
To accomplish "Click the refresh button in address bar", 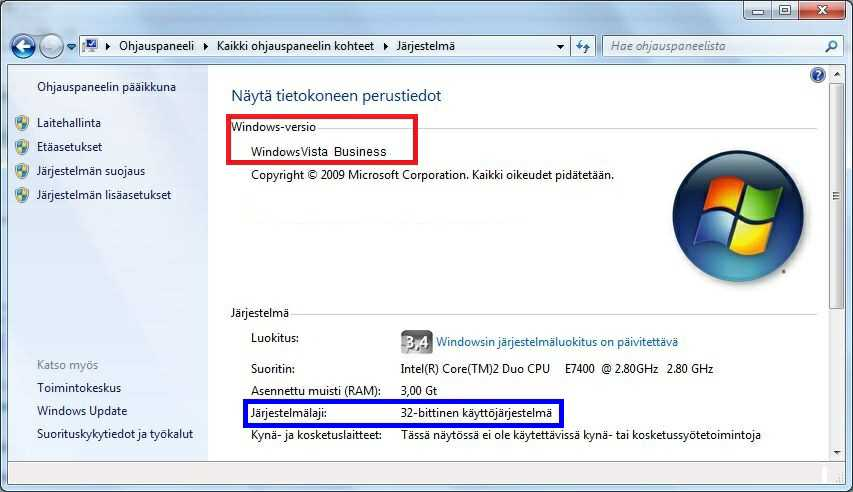I will [x=583, y=47].
